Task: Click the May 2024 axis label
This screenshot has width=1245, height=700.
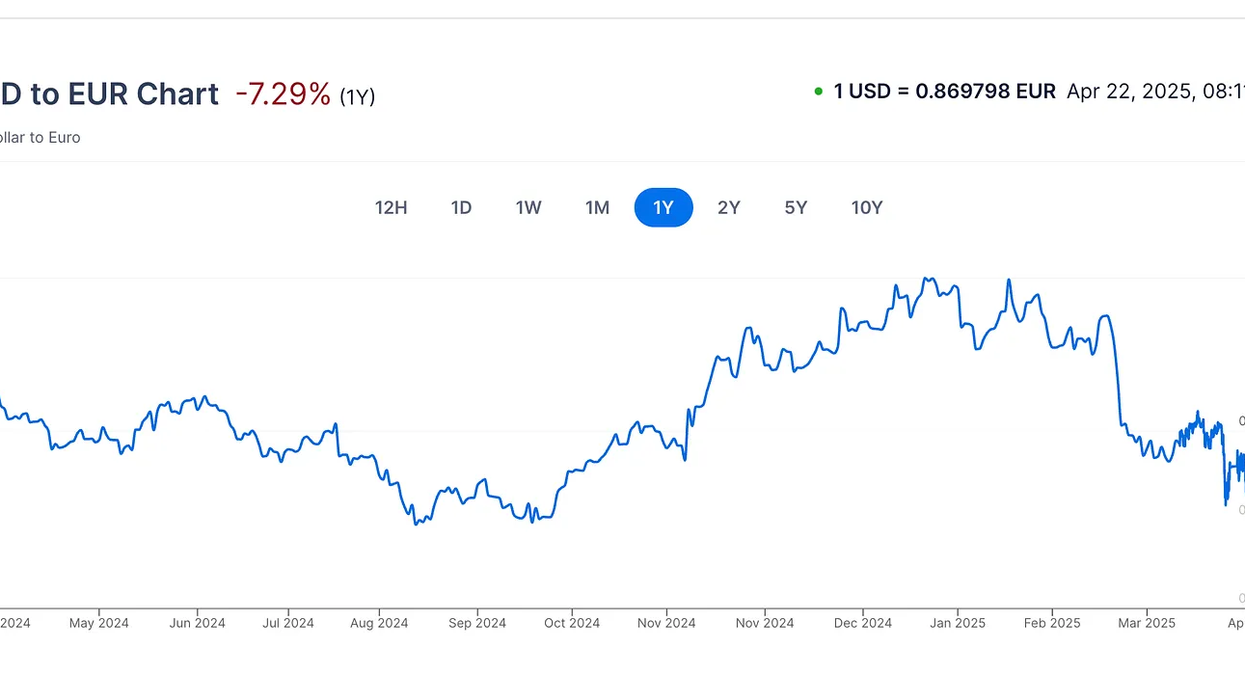Action: click(x=99, y=623)
